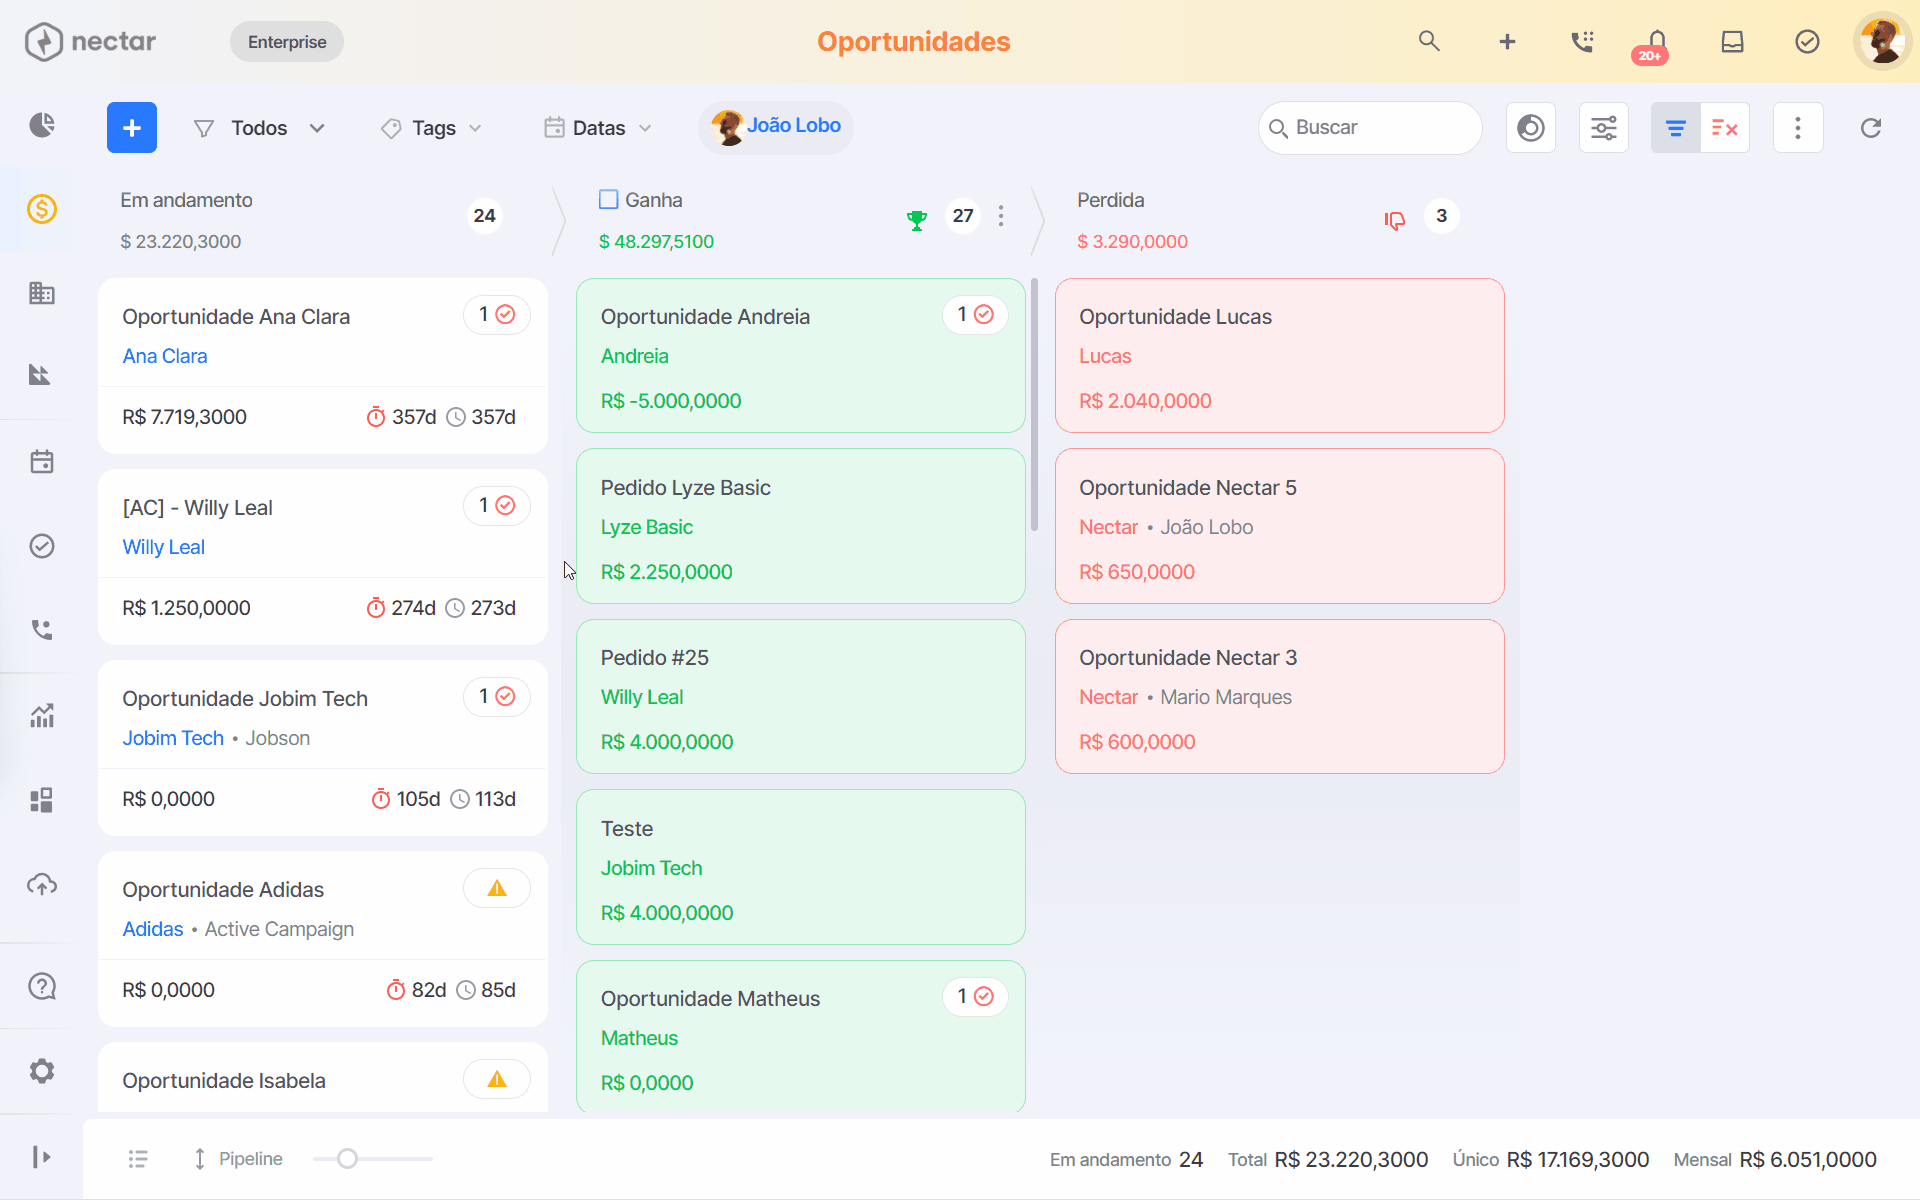Open the inbox tray icon in header
1920x1200 pixels.
pos(1732,41)
